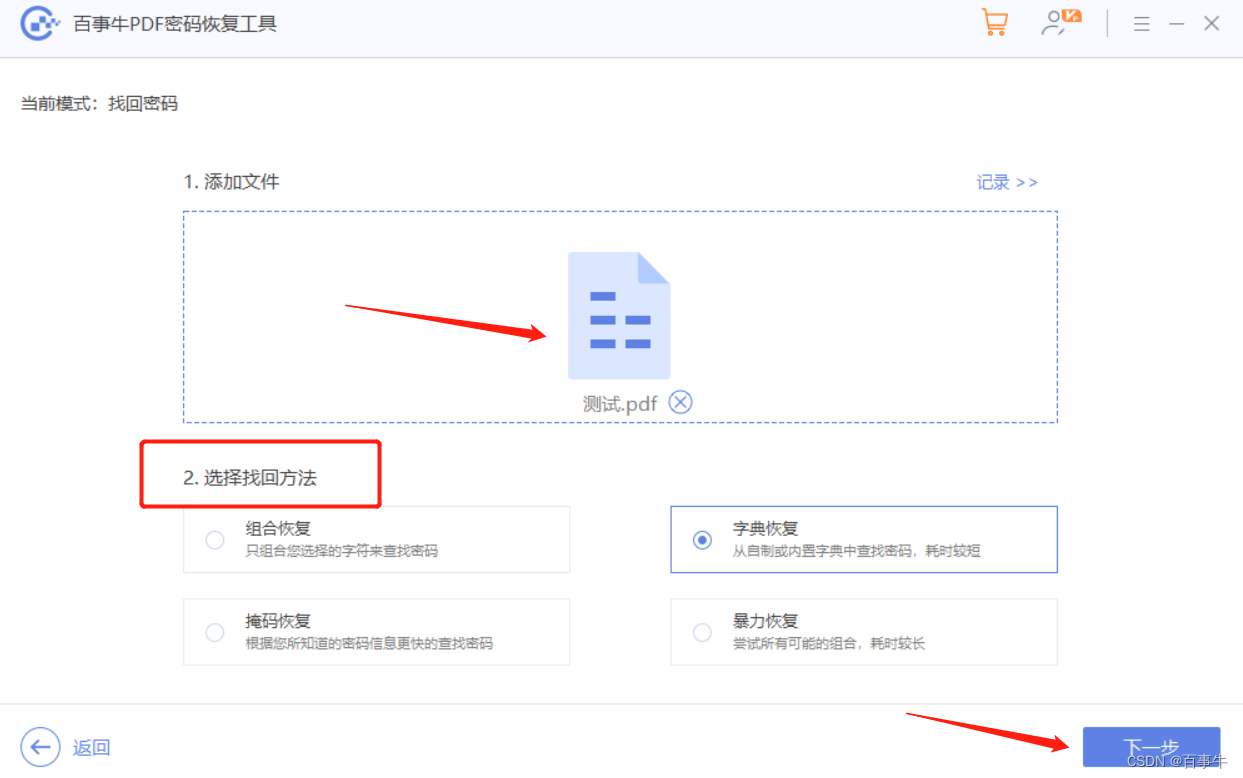Viewport: 1243px width, 778px height.
Task: Click description 尝试所有可能的组合，耗时较长
Action: click(x=829, y=643)
